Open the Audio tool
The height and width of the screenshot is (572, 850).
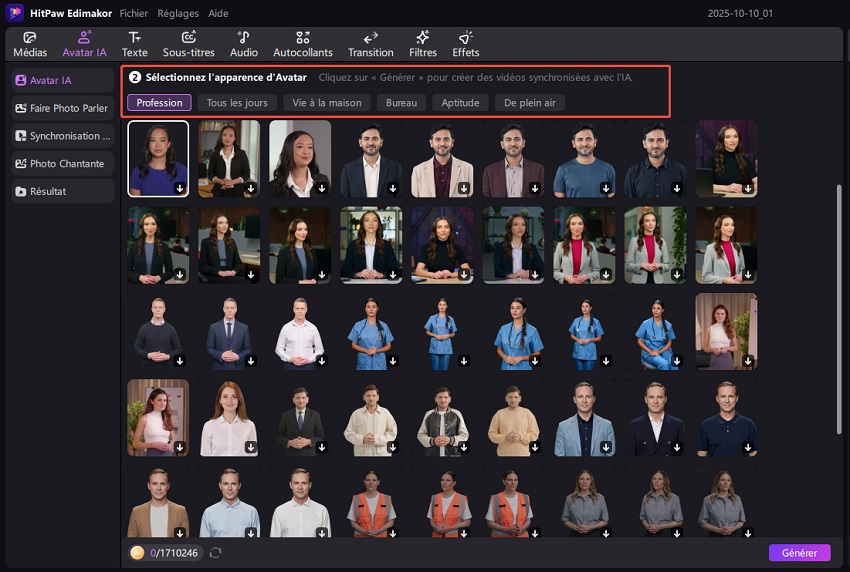click(x=243, y=43)
